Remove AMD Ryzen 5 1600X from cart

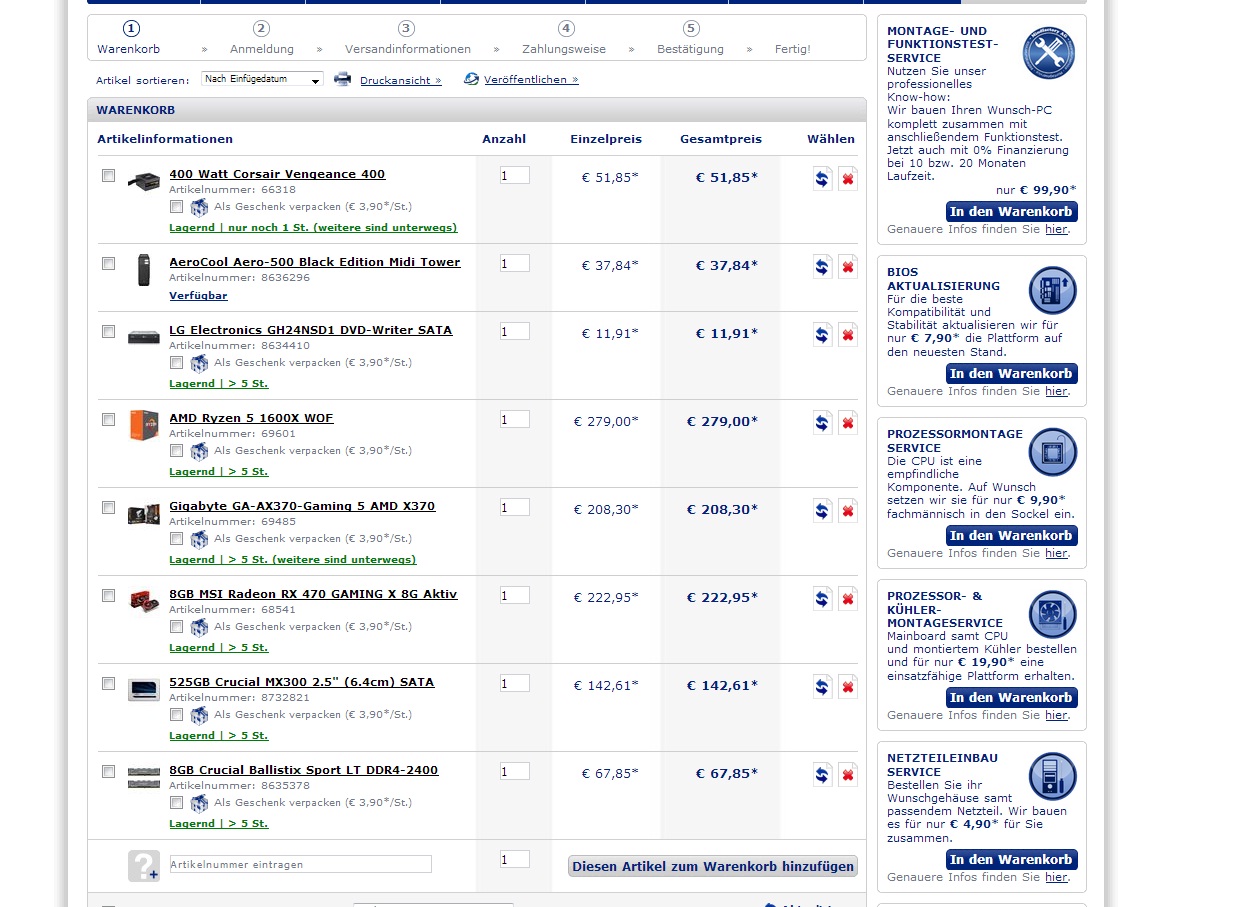pyautogui.click(x=848, y=423)
